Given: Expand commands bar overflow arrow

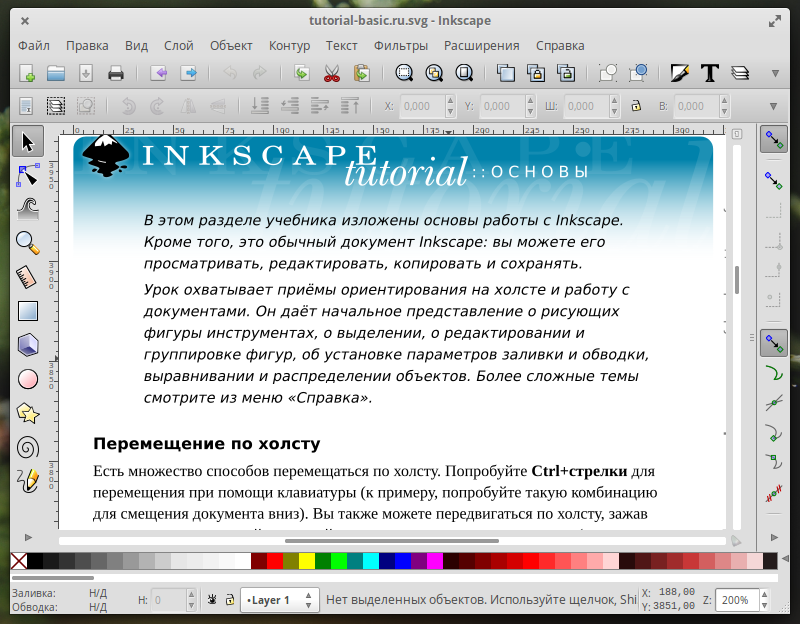Looking at the screenshot, I should click(x=775, y=73).
